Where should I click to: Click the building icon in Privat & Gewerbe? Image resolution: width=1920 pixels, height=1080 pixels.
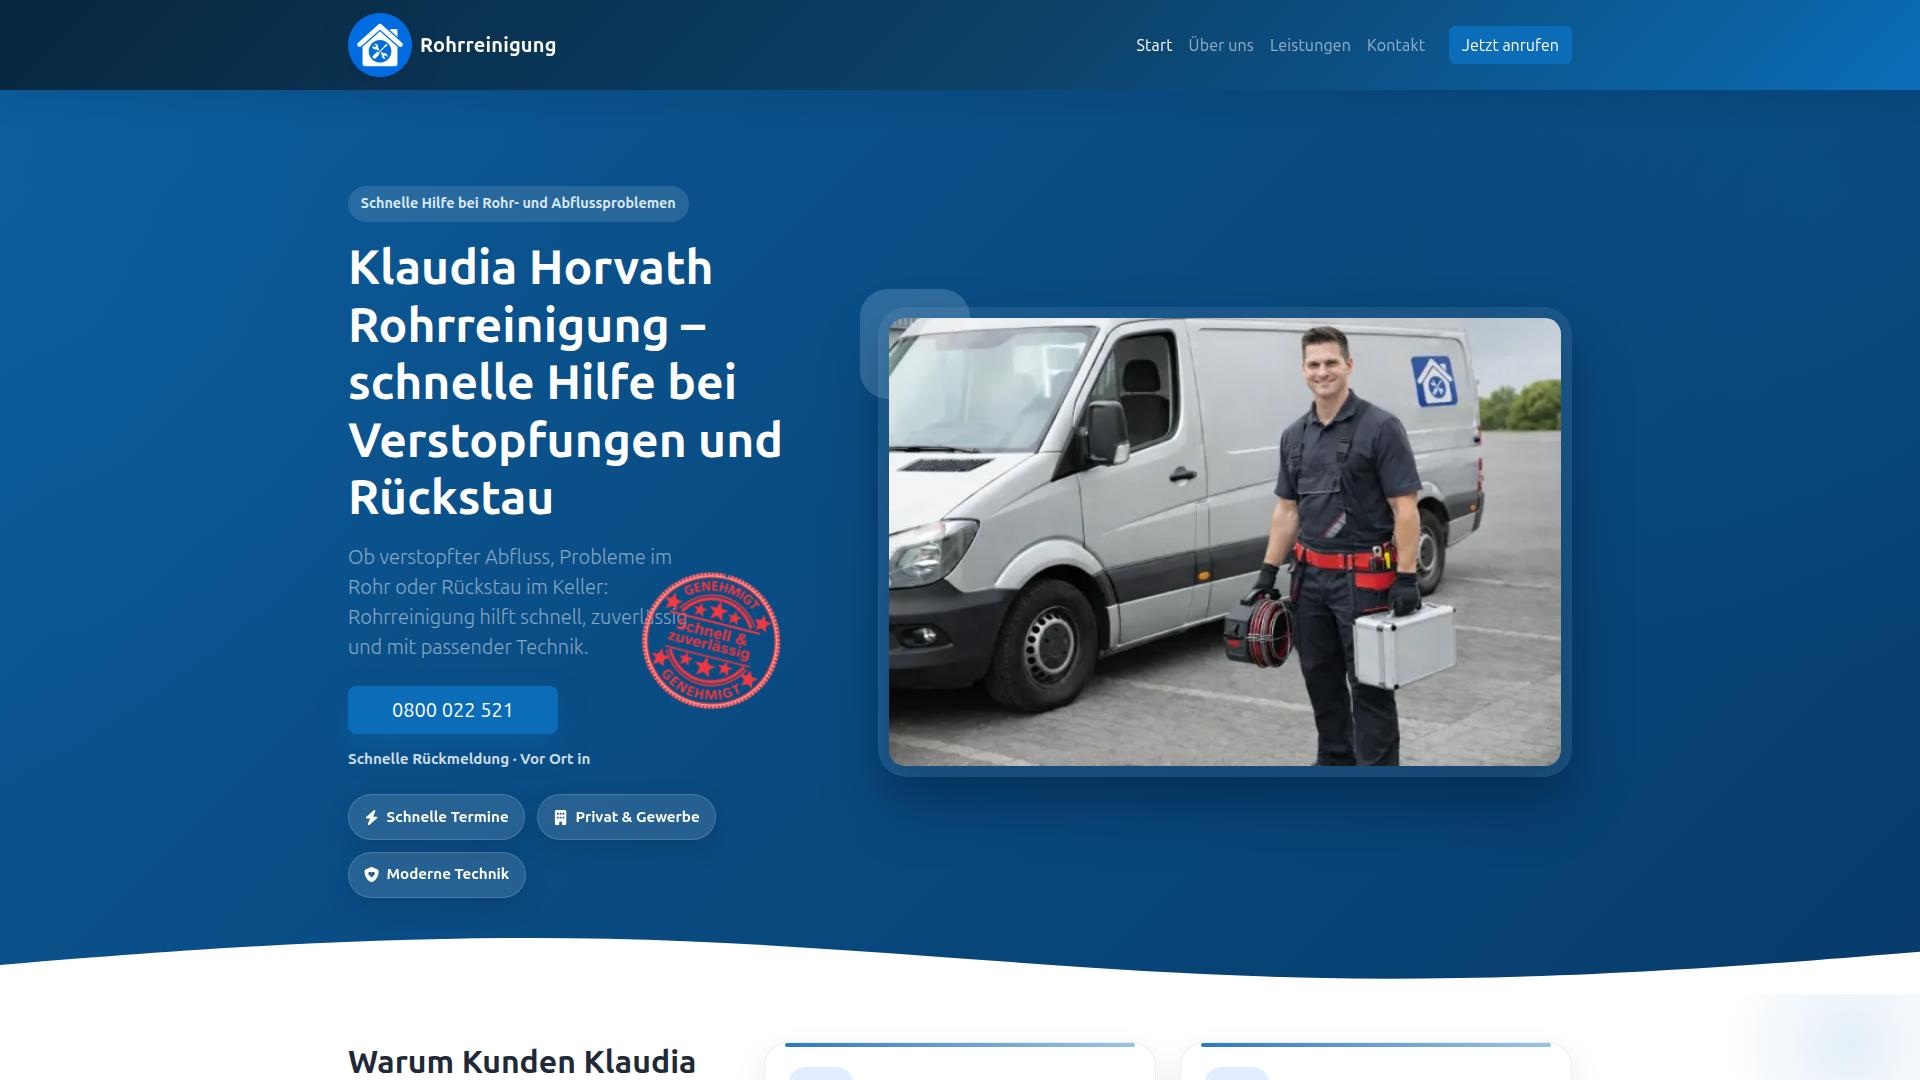(x=560, y=818)
